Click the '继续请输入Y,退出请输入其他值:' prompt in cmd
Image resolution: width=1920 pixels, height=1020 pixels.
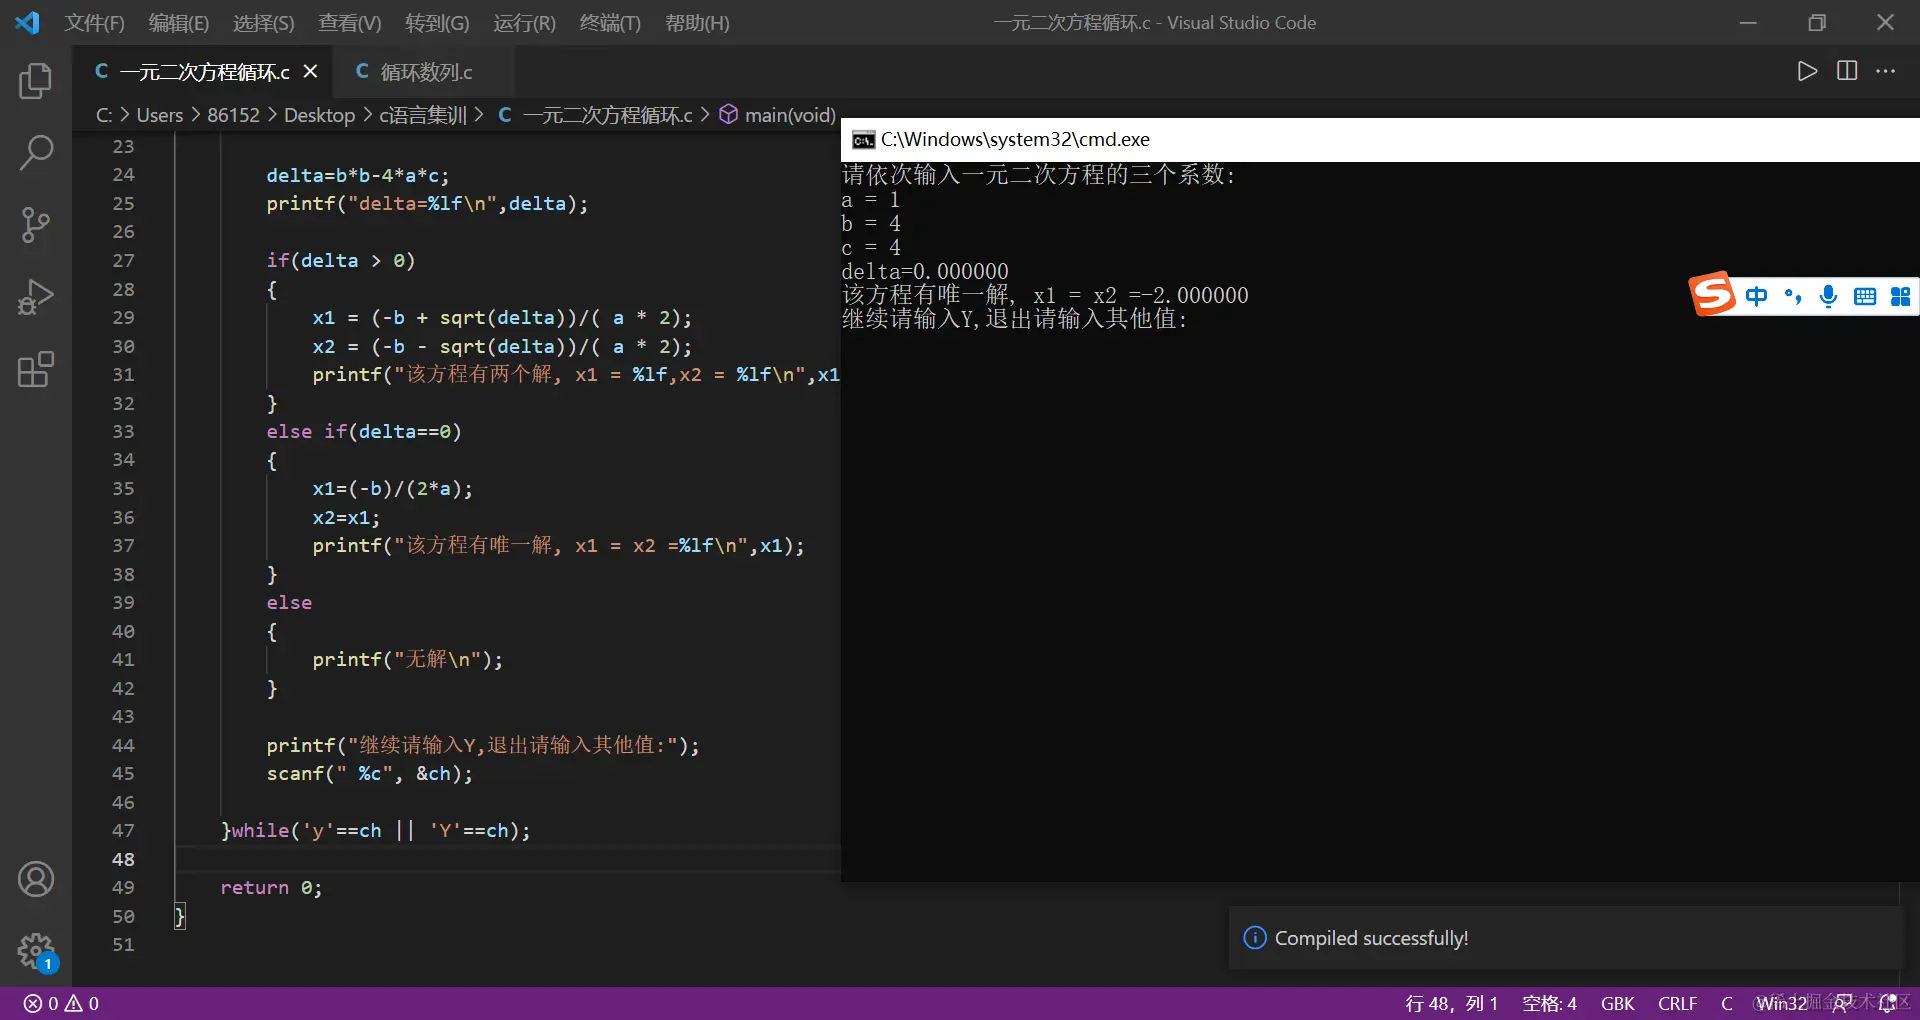(1015, 319)
